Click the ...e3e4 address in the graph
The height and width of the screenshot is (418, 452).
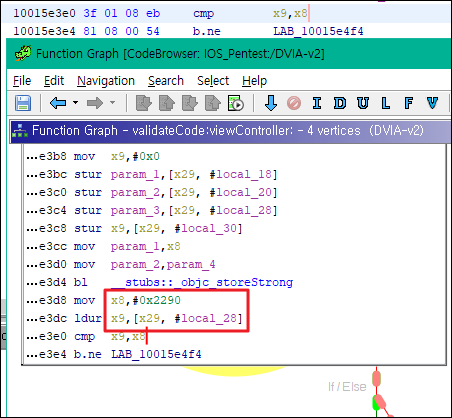pos(46,354)
